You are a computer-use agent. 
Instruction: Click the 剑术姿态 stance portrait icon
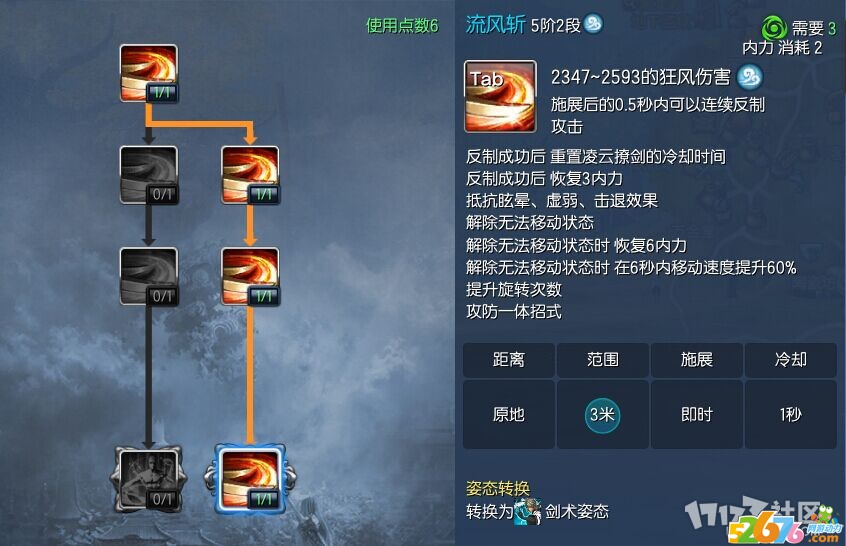coord(528,511)
